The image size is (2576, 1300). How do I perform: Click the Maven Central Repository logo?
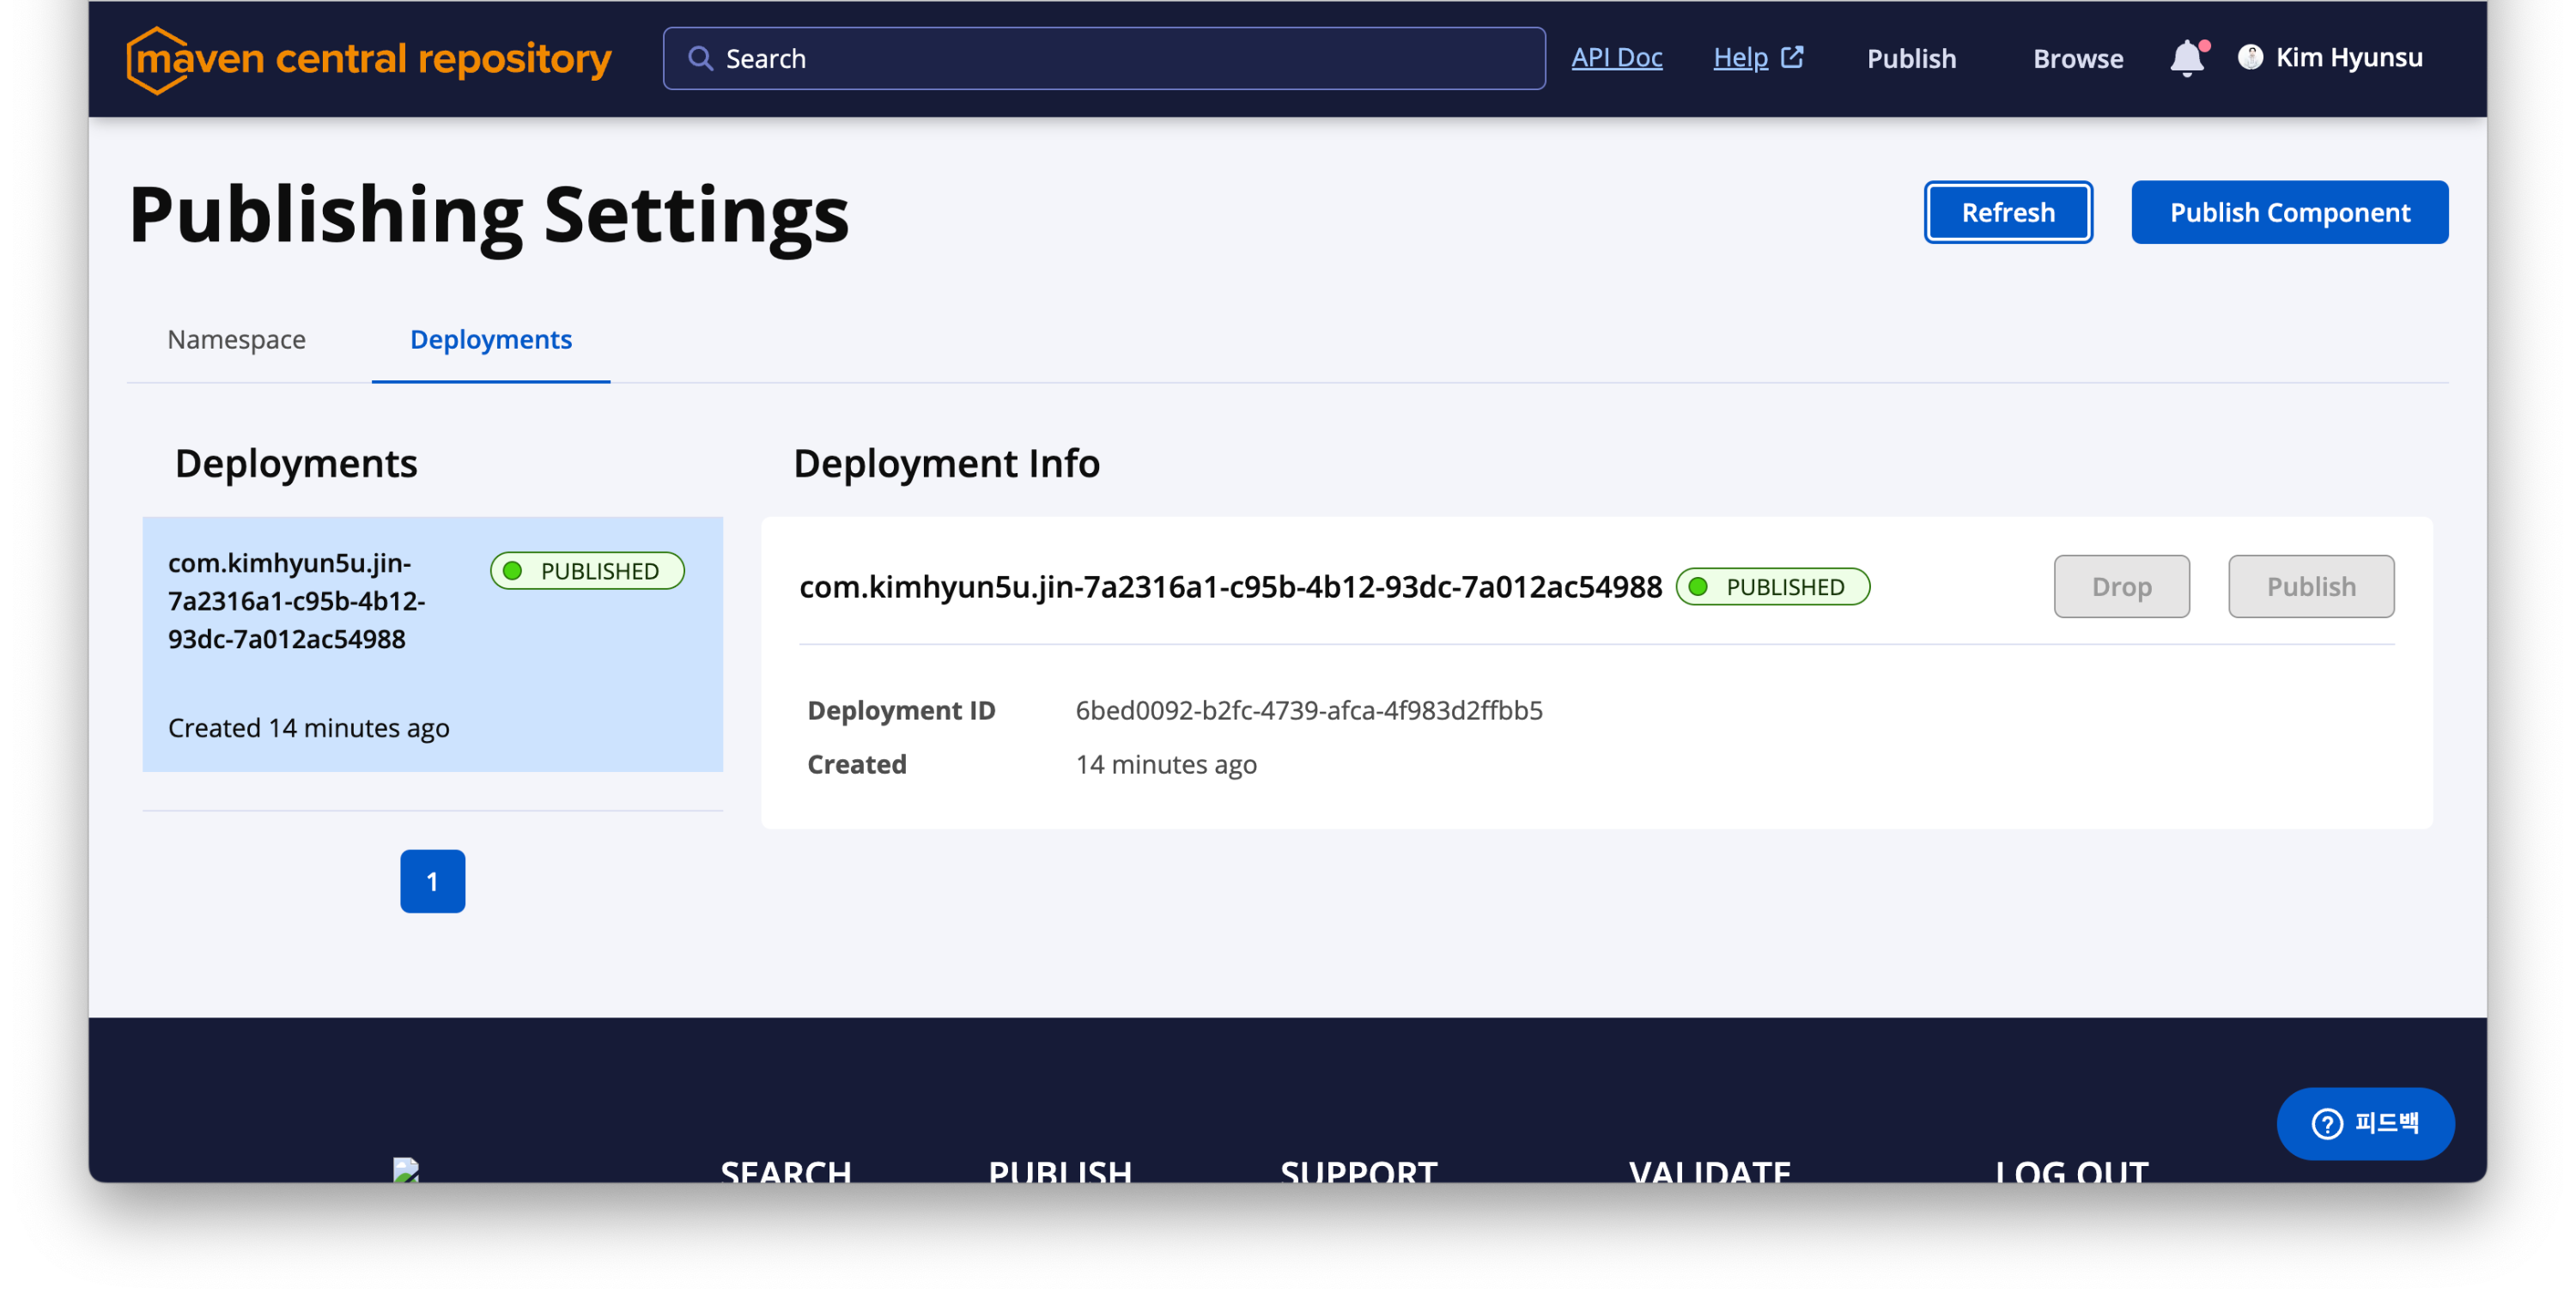click(368, 59)
